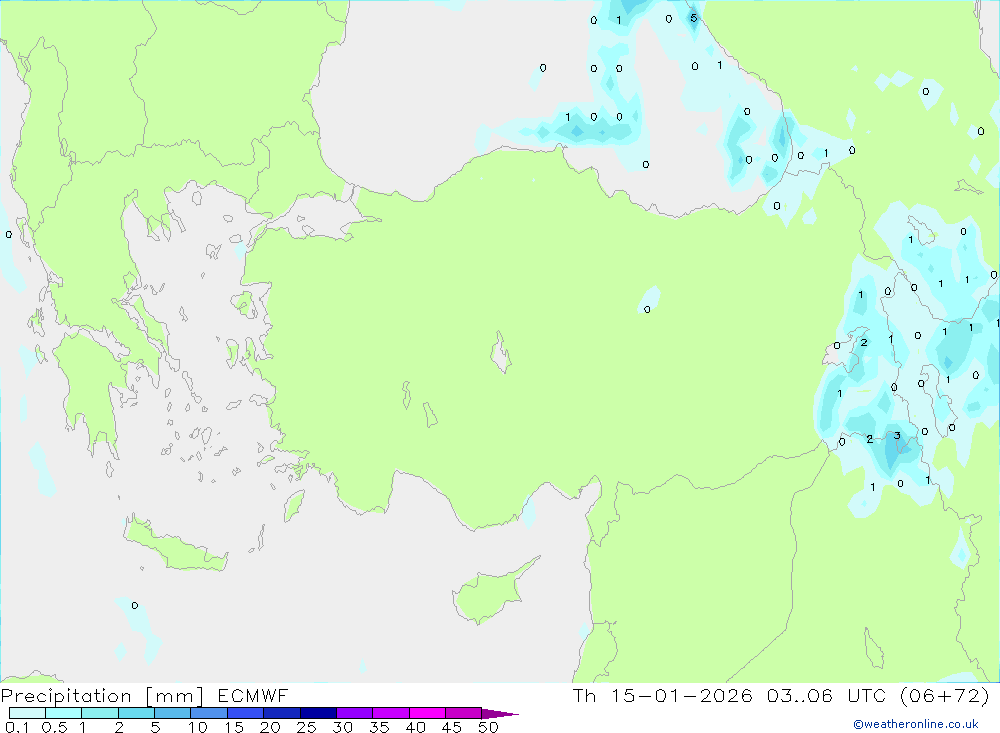Click the 35–40 mm purple legend swatch

coord(390,713)
